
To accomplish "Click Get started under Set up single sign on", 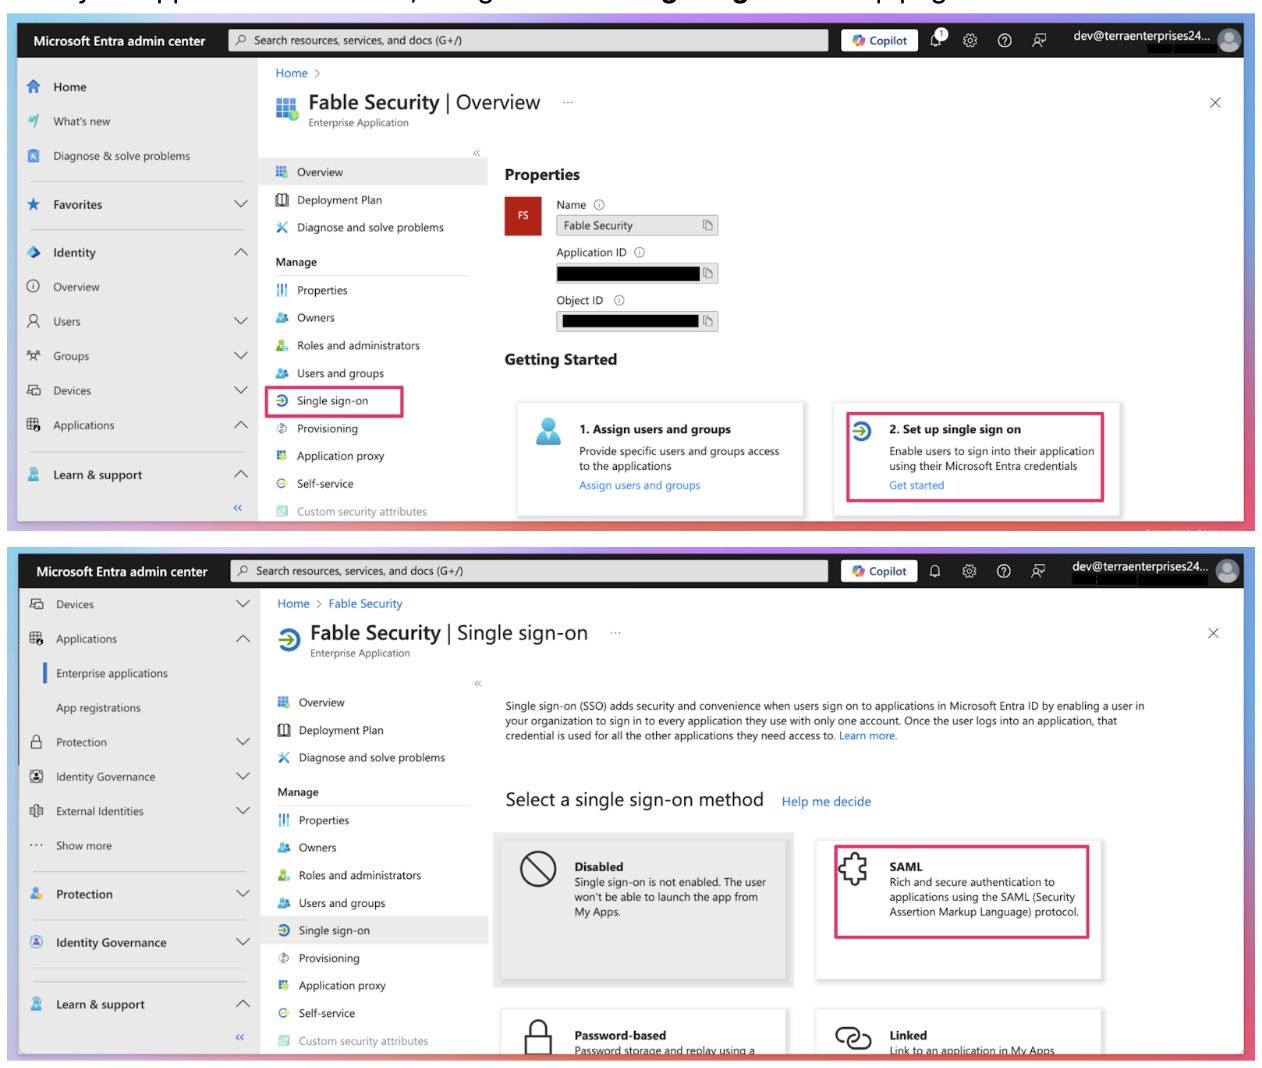I will pos(916,485).
